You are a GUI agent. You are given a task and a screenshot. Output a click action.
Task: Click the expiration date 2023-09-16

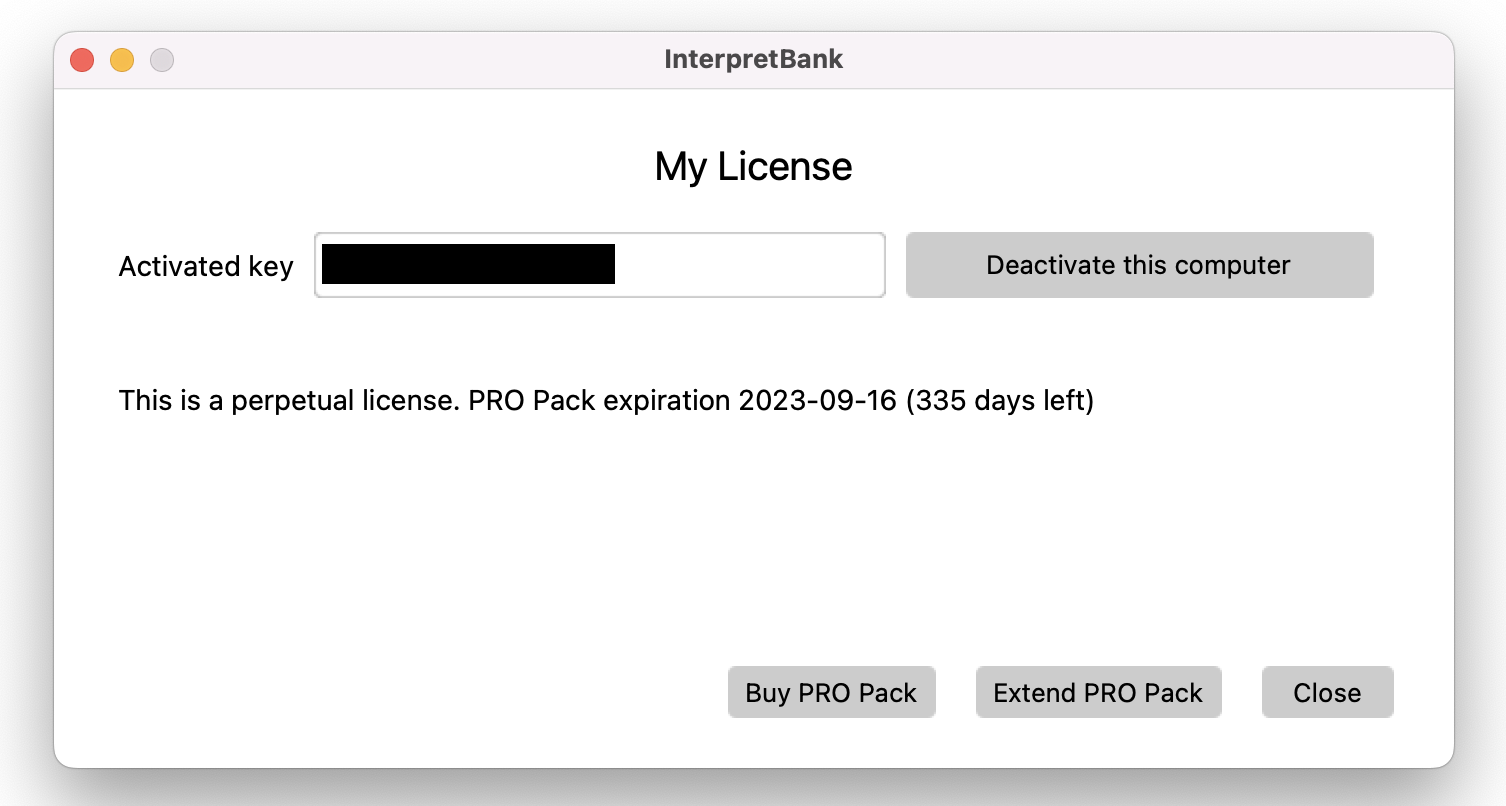(817, 401)
